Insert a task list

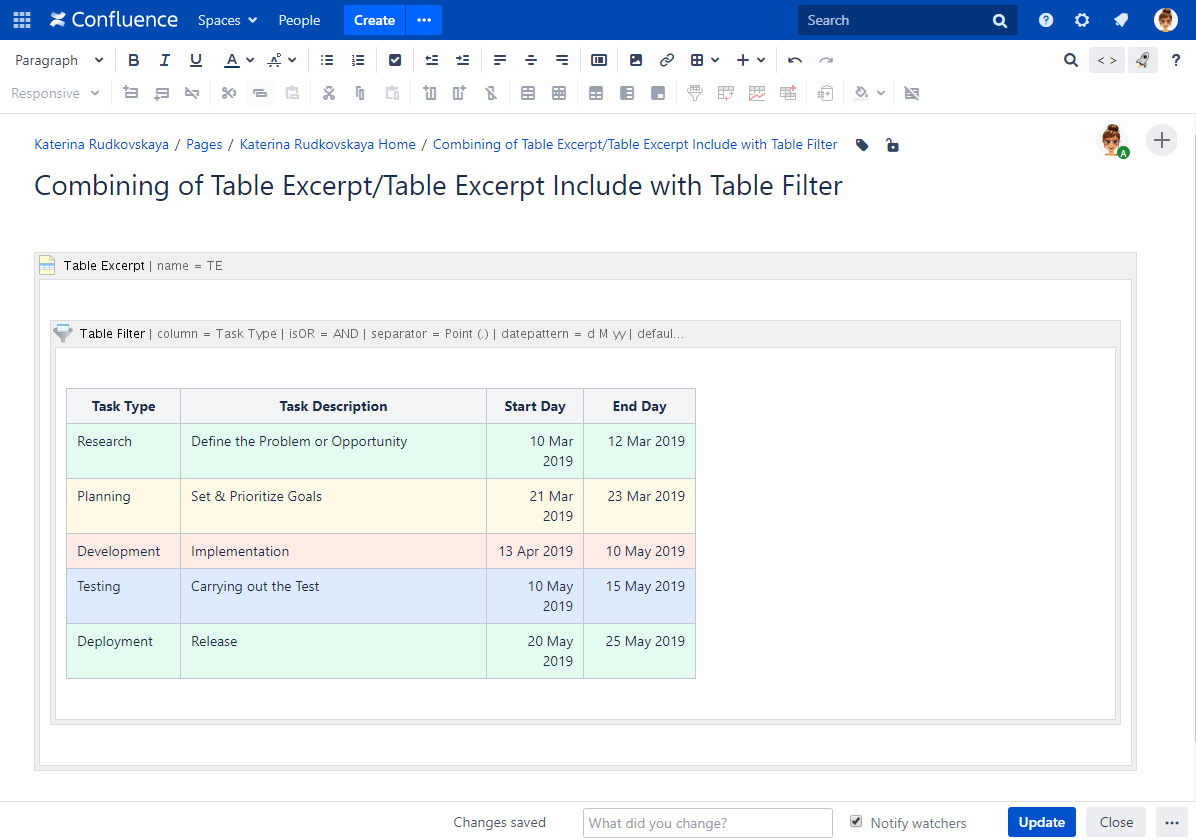click(x=395, y=60)
